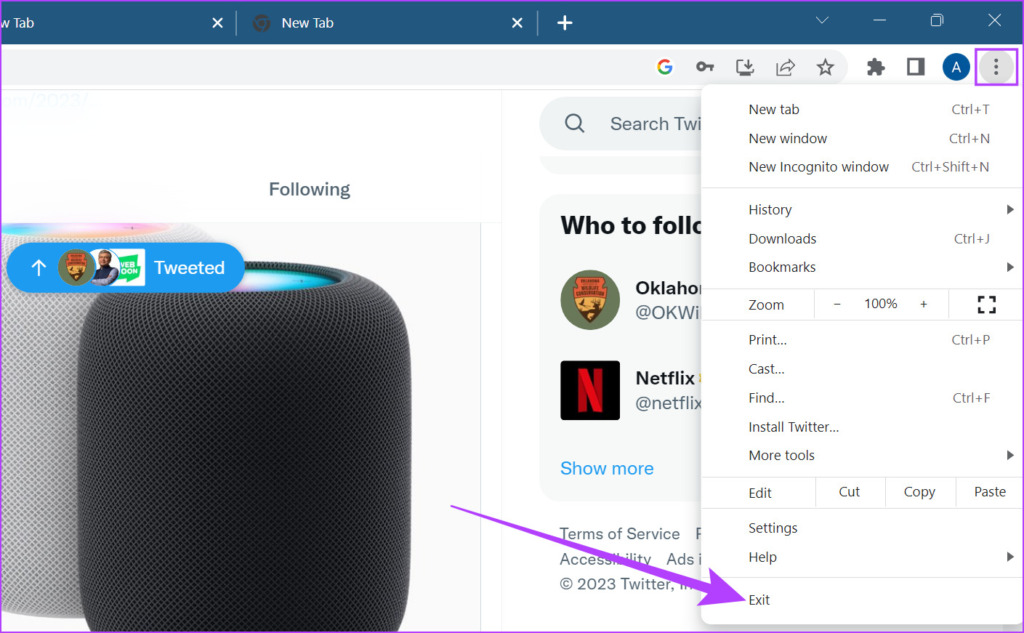This screenshot has height=633, width=1024.
Task: Click the profile avatar labeled A
Action: tap(956, 66)
